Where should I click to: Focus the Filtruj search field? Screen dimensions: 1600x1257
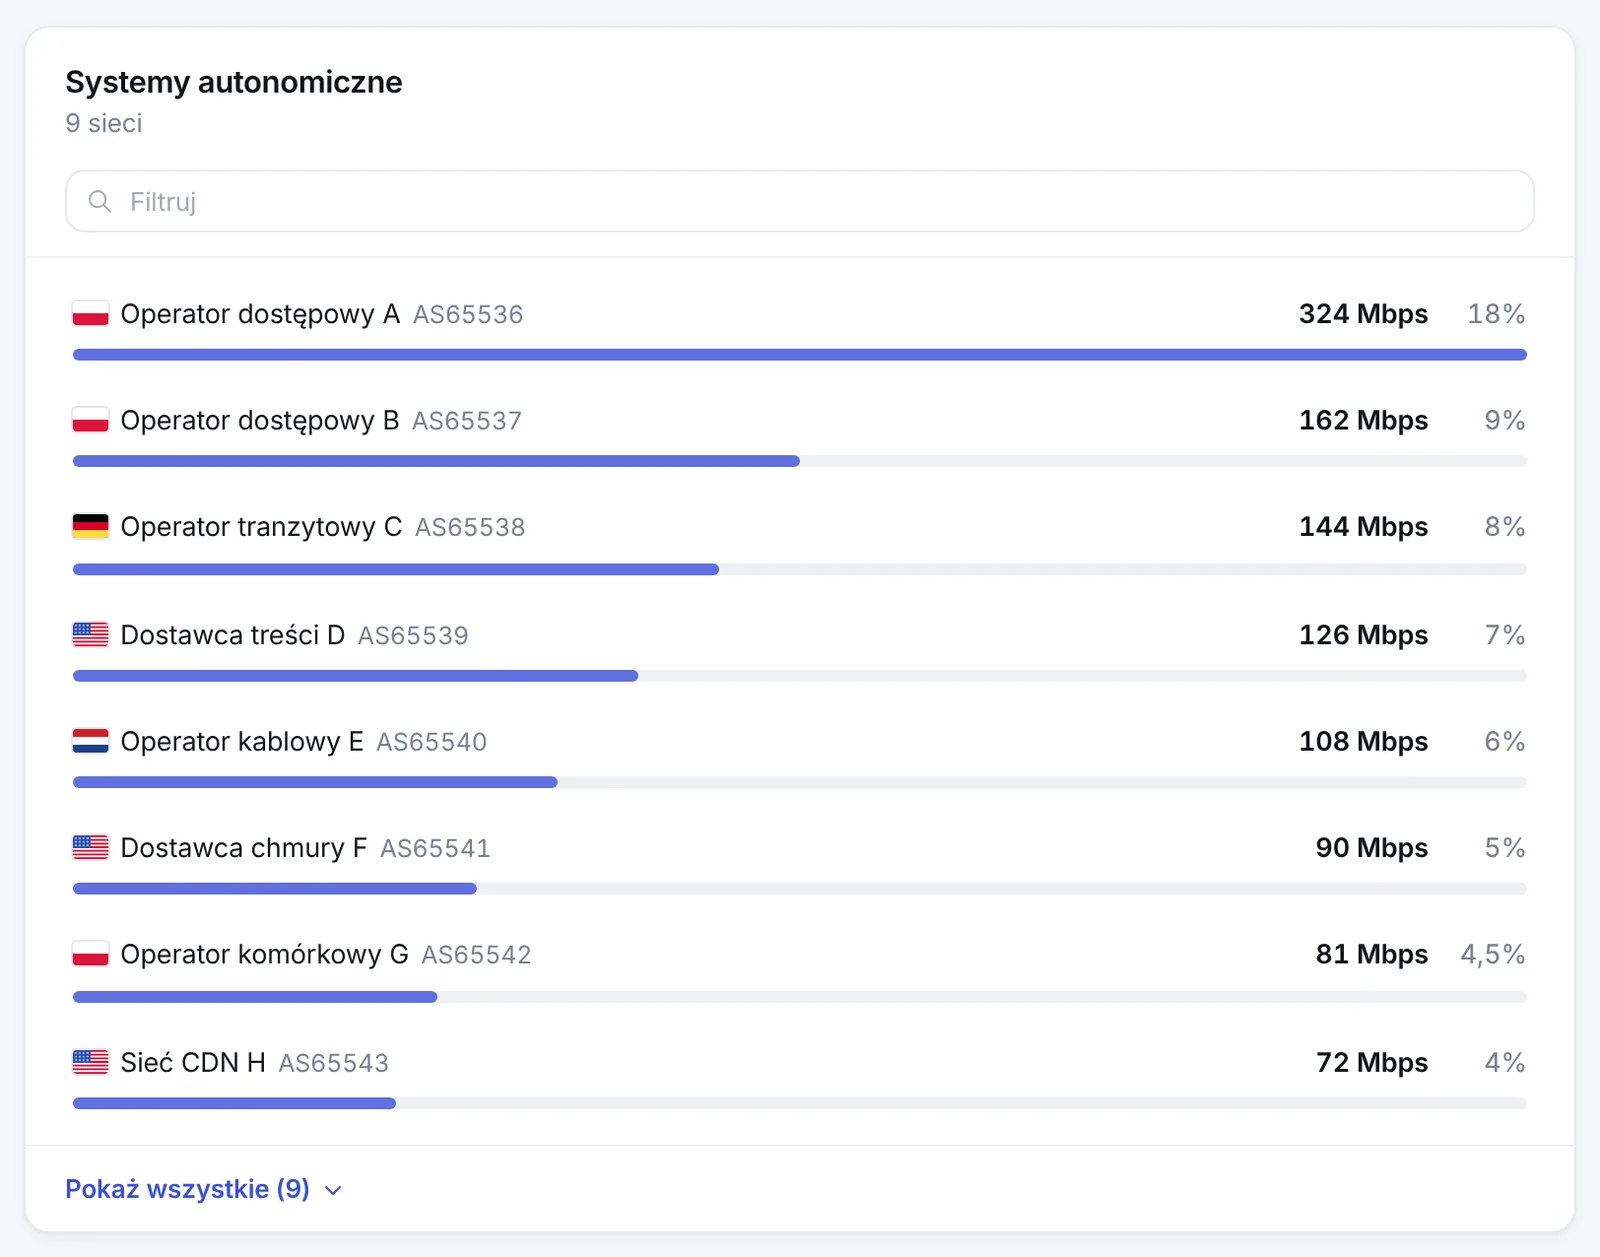tap(800, 201)
